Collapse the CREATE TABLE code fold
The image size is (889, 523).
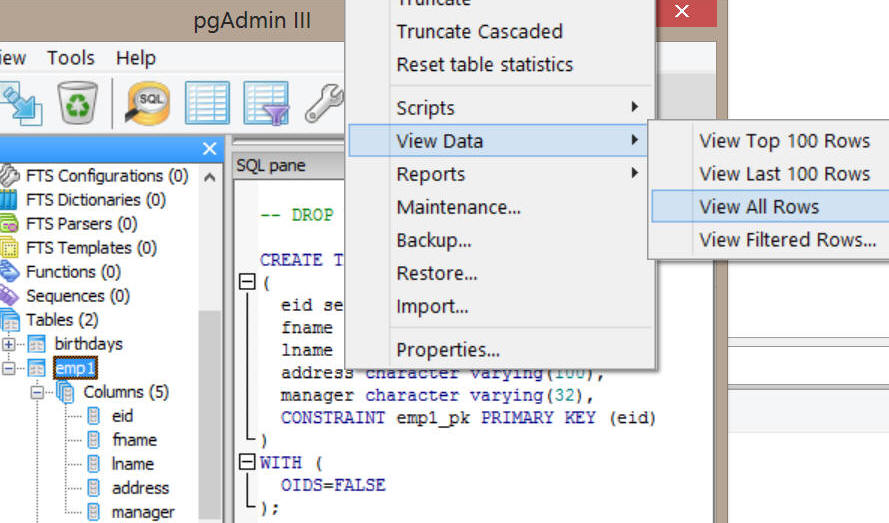tap(247, 281)
